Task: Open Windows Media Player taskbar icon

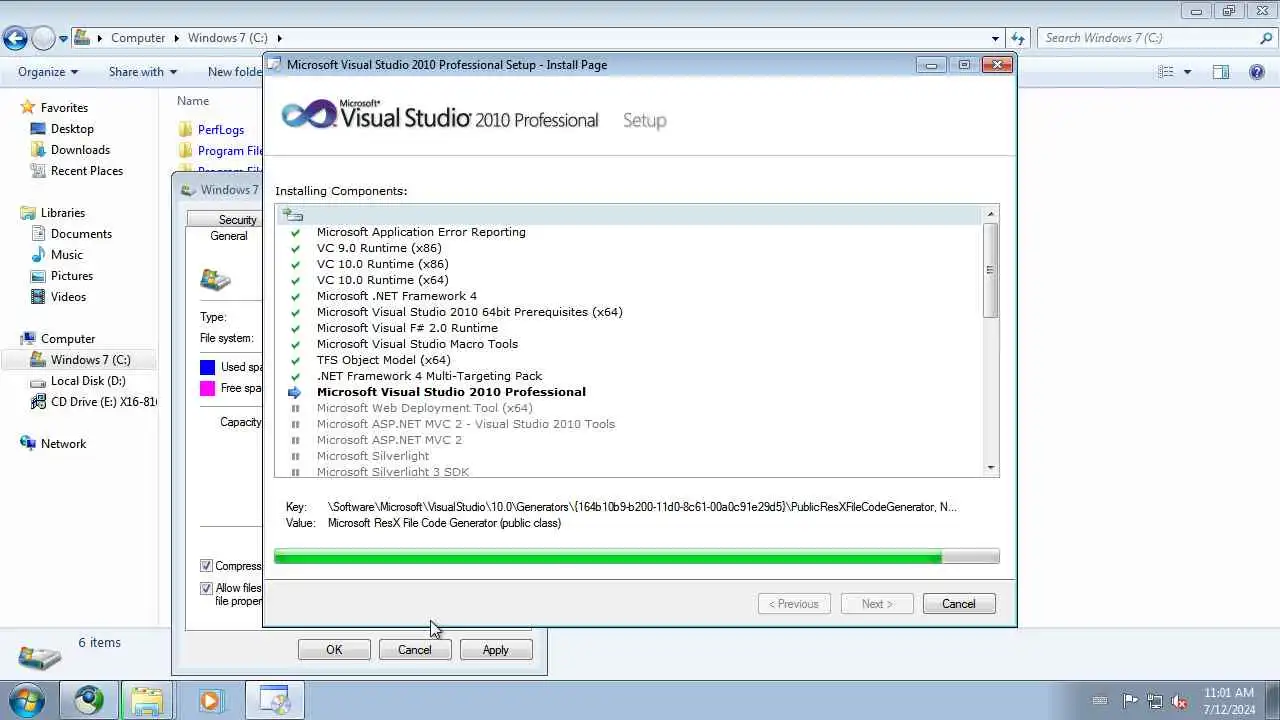Action: click(210, 700)
